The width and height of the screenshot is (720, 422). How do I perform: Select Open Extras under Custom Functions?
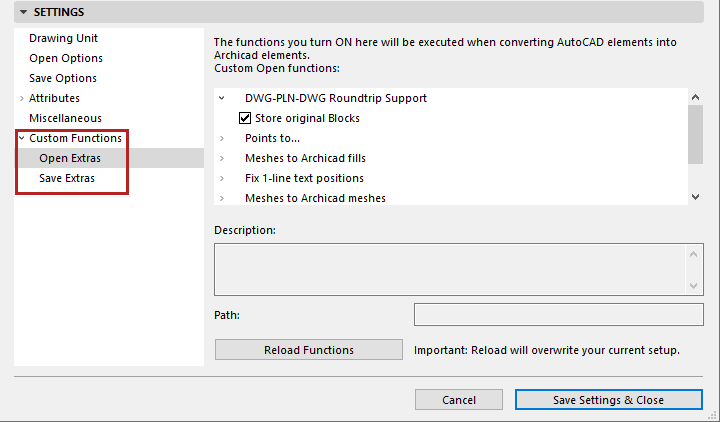coord(70,158)
